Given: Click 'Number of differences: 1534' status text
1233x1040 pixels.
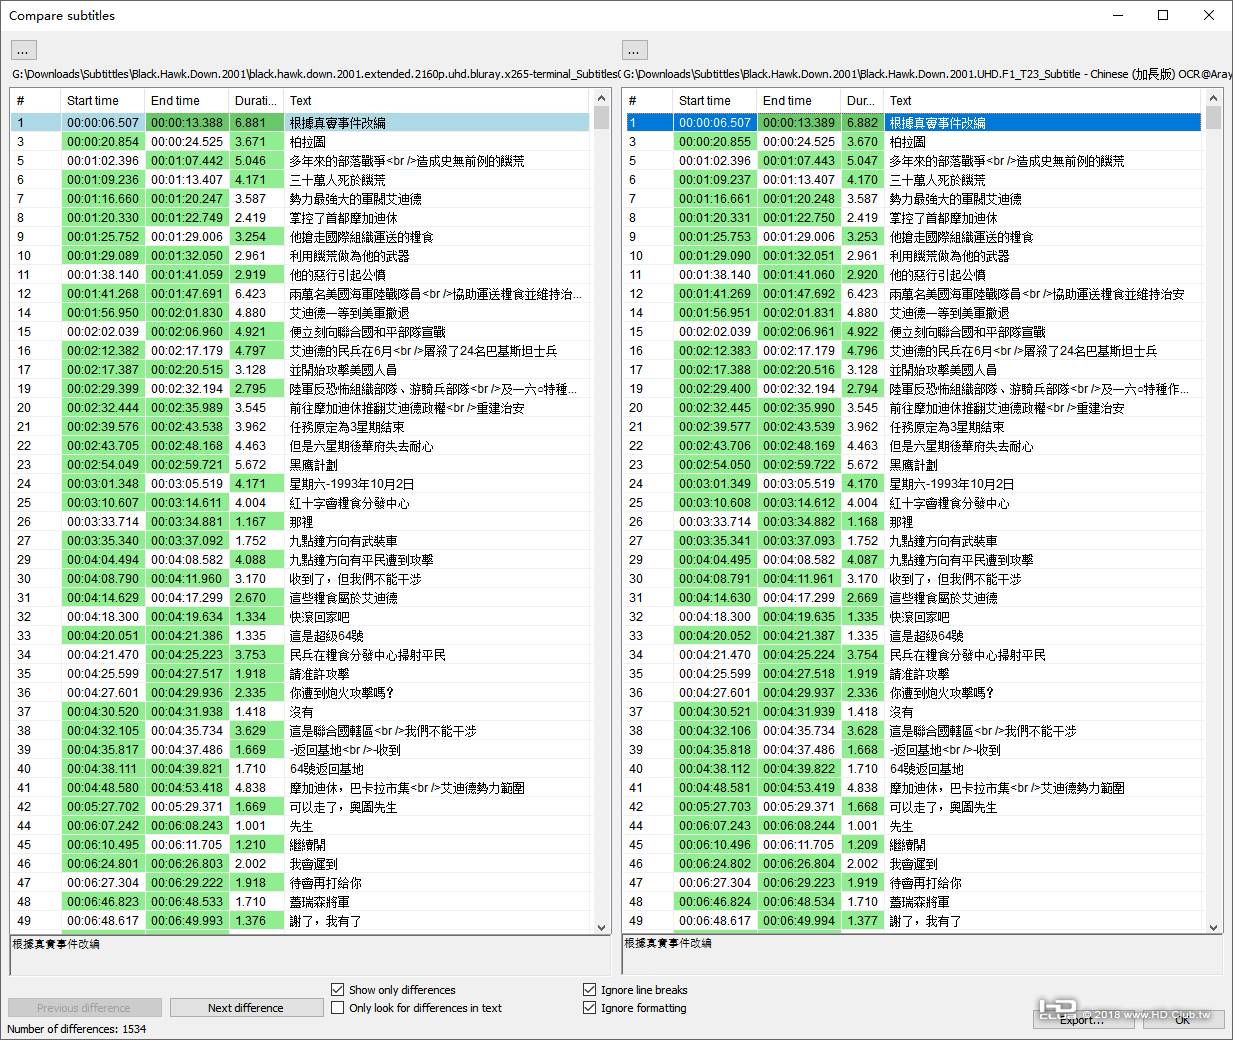Looking at the screenshot, I should point(77,1029).
